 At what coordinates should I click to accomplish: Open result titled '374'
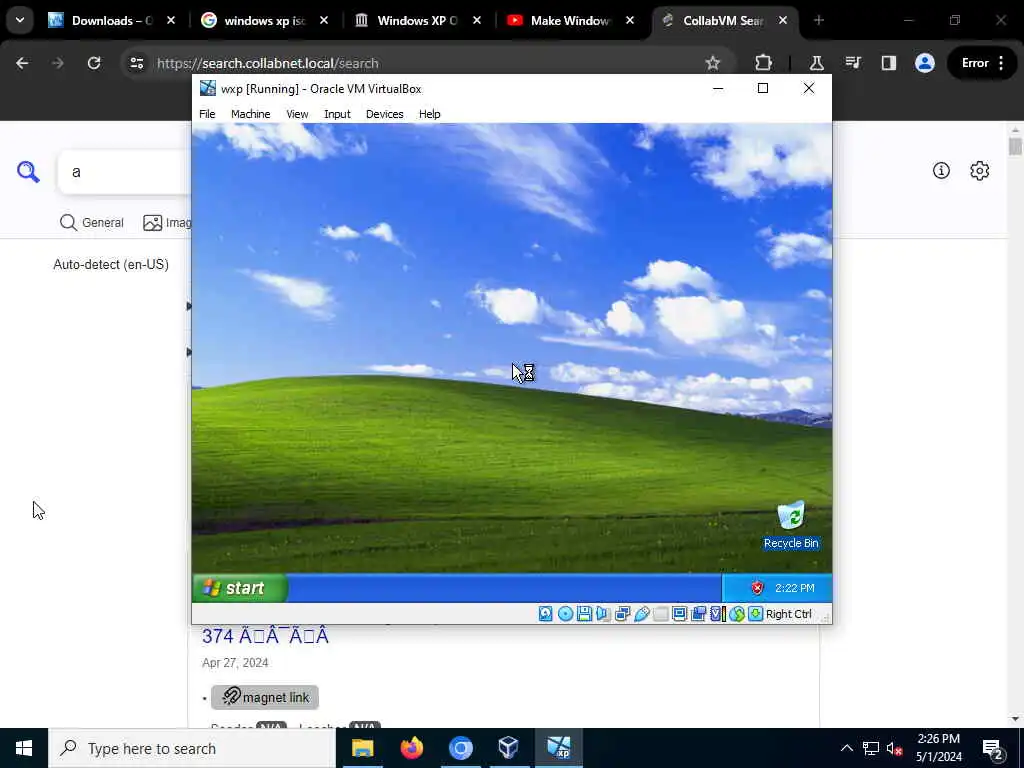[265, 636]
